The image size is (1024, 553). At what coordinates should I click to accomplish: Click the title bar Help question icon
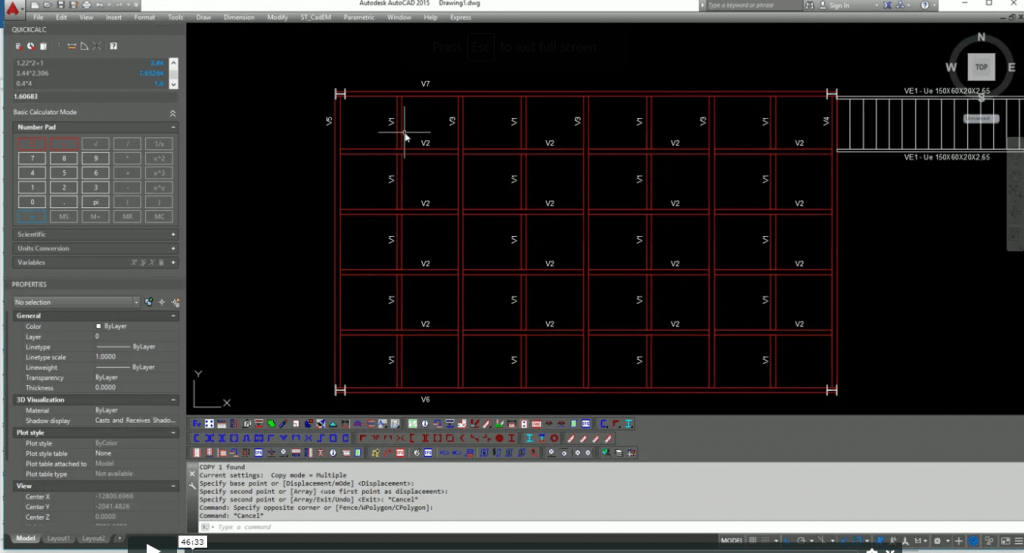[x=925, y=5]
